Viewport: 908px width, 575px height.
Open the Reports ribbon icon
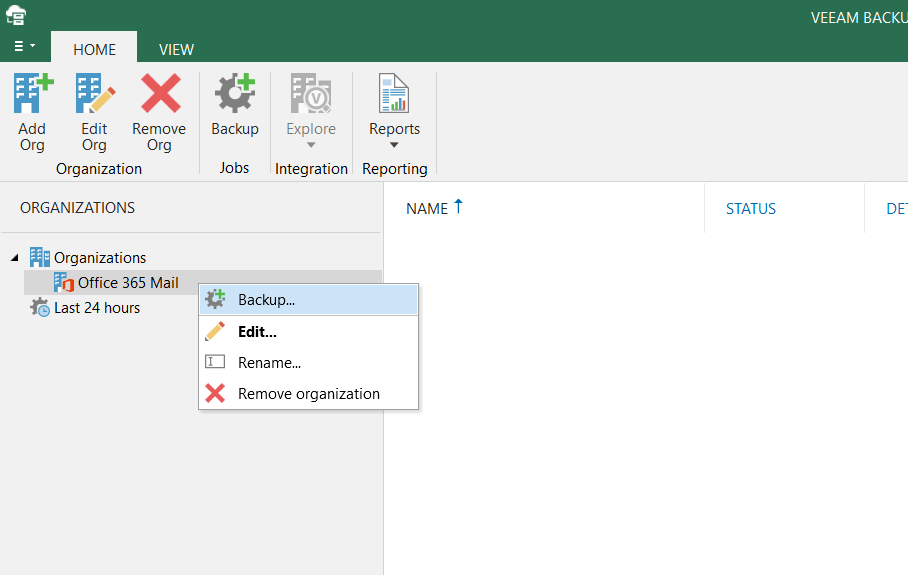coord(394,95)
